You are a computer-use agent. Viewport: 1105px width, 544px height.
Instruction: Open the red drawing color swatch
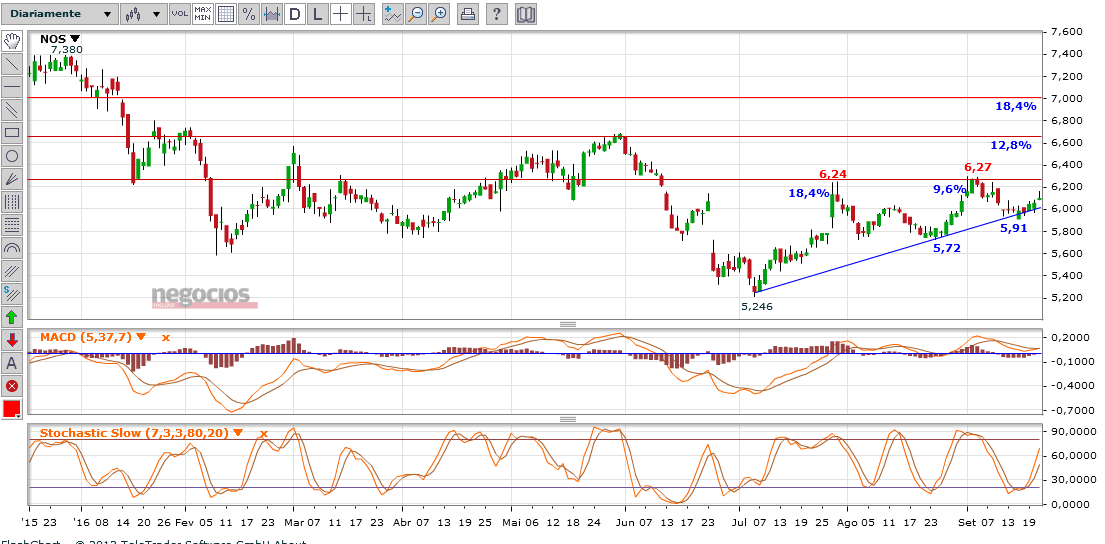pos(12,409)
